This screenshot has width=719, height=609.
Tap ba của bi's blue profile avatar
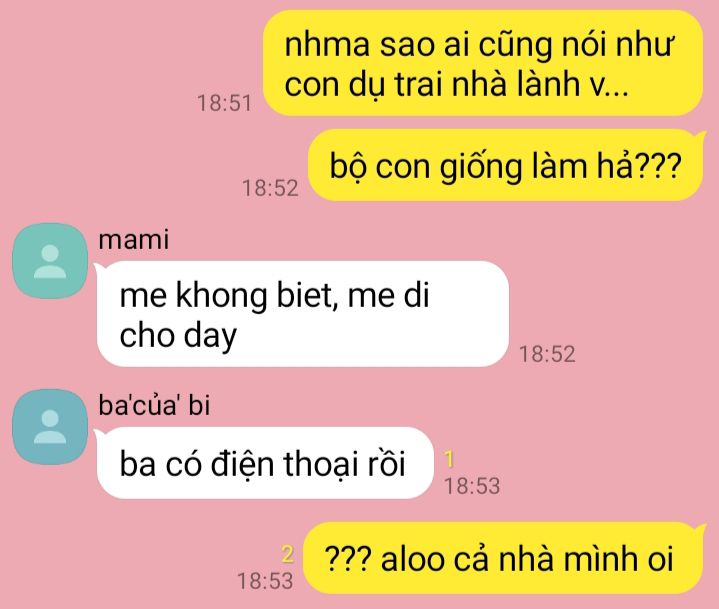point(50,427)
